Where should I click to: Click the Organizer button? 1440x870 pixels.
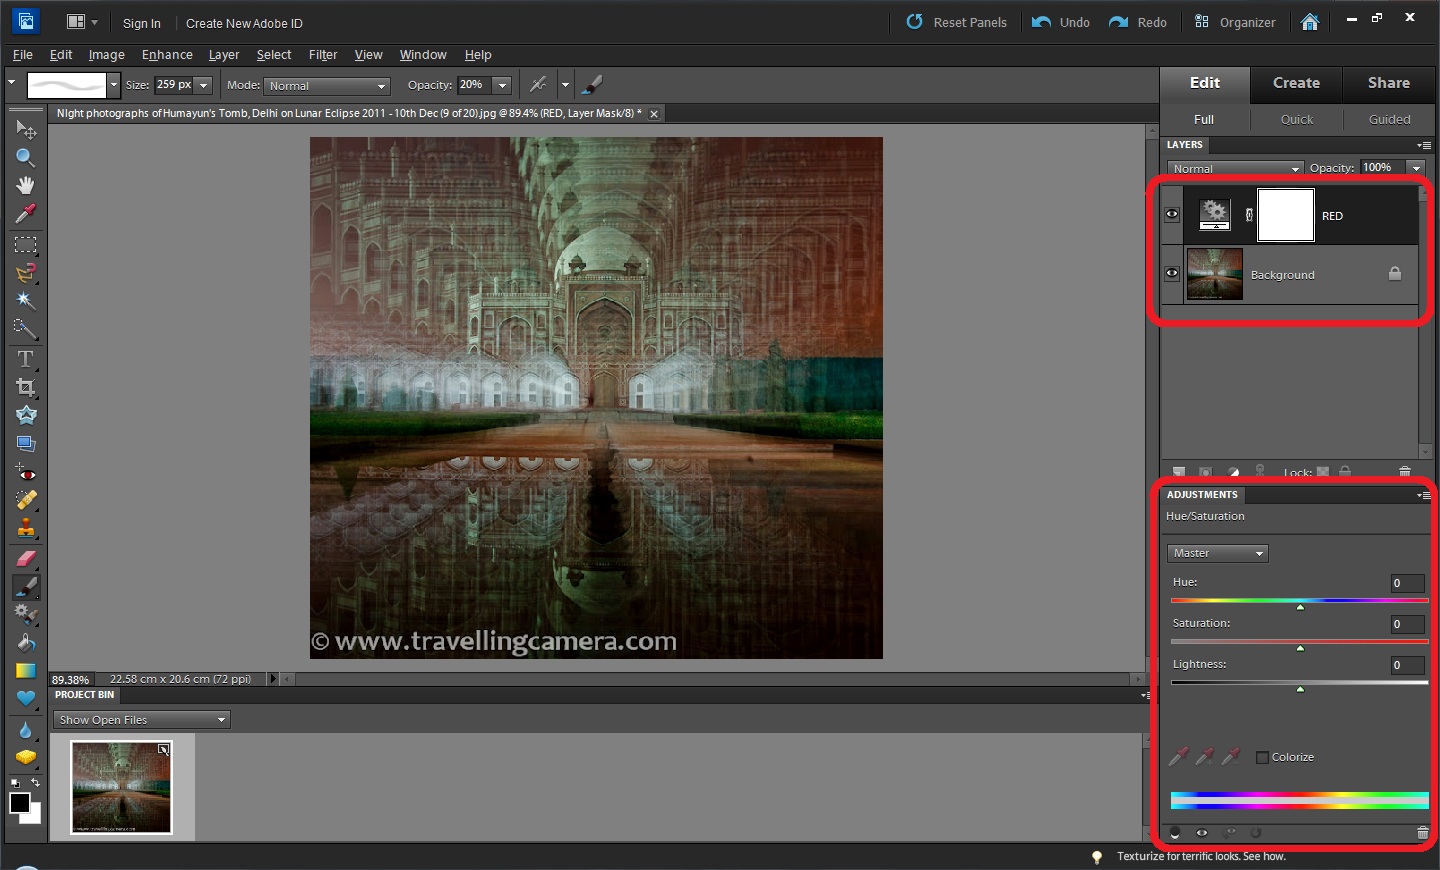[1236, 22]
